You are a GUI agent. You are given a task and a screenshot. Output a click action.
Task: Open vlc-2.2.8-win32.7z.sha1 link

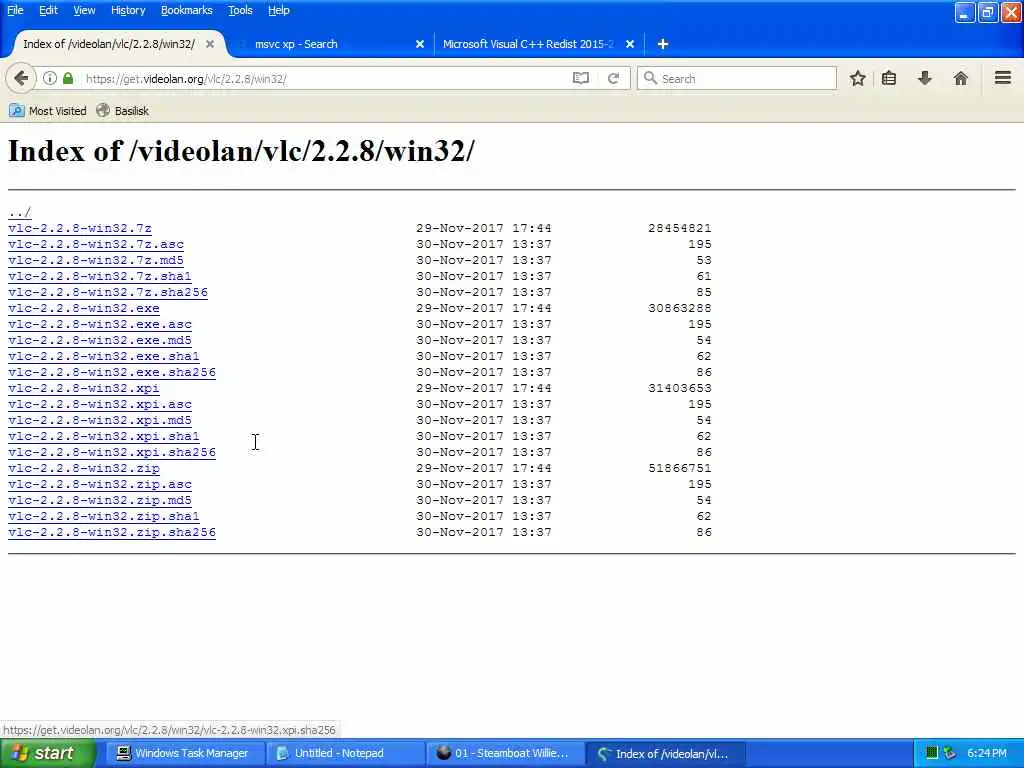pyautogui.click(x=100, y=276)
